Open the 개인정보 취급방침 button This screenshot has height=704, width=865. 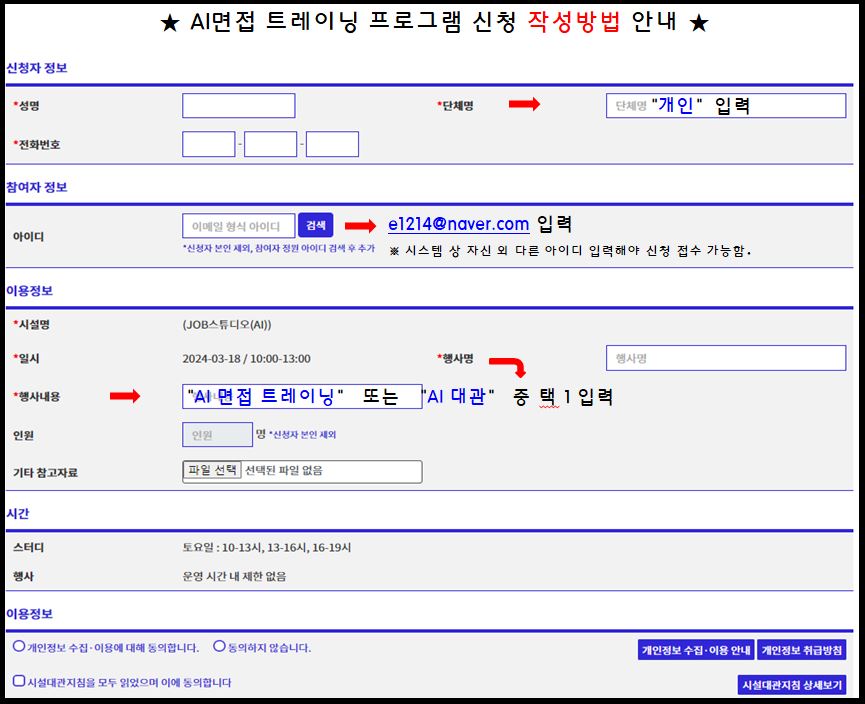[x=802, y=650]
